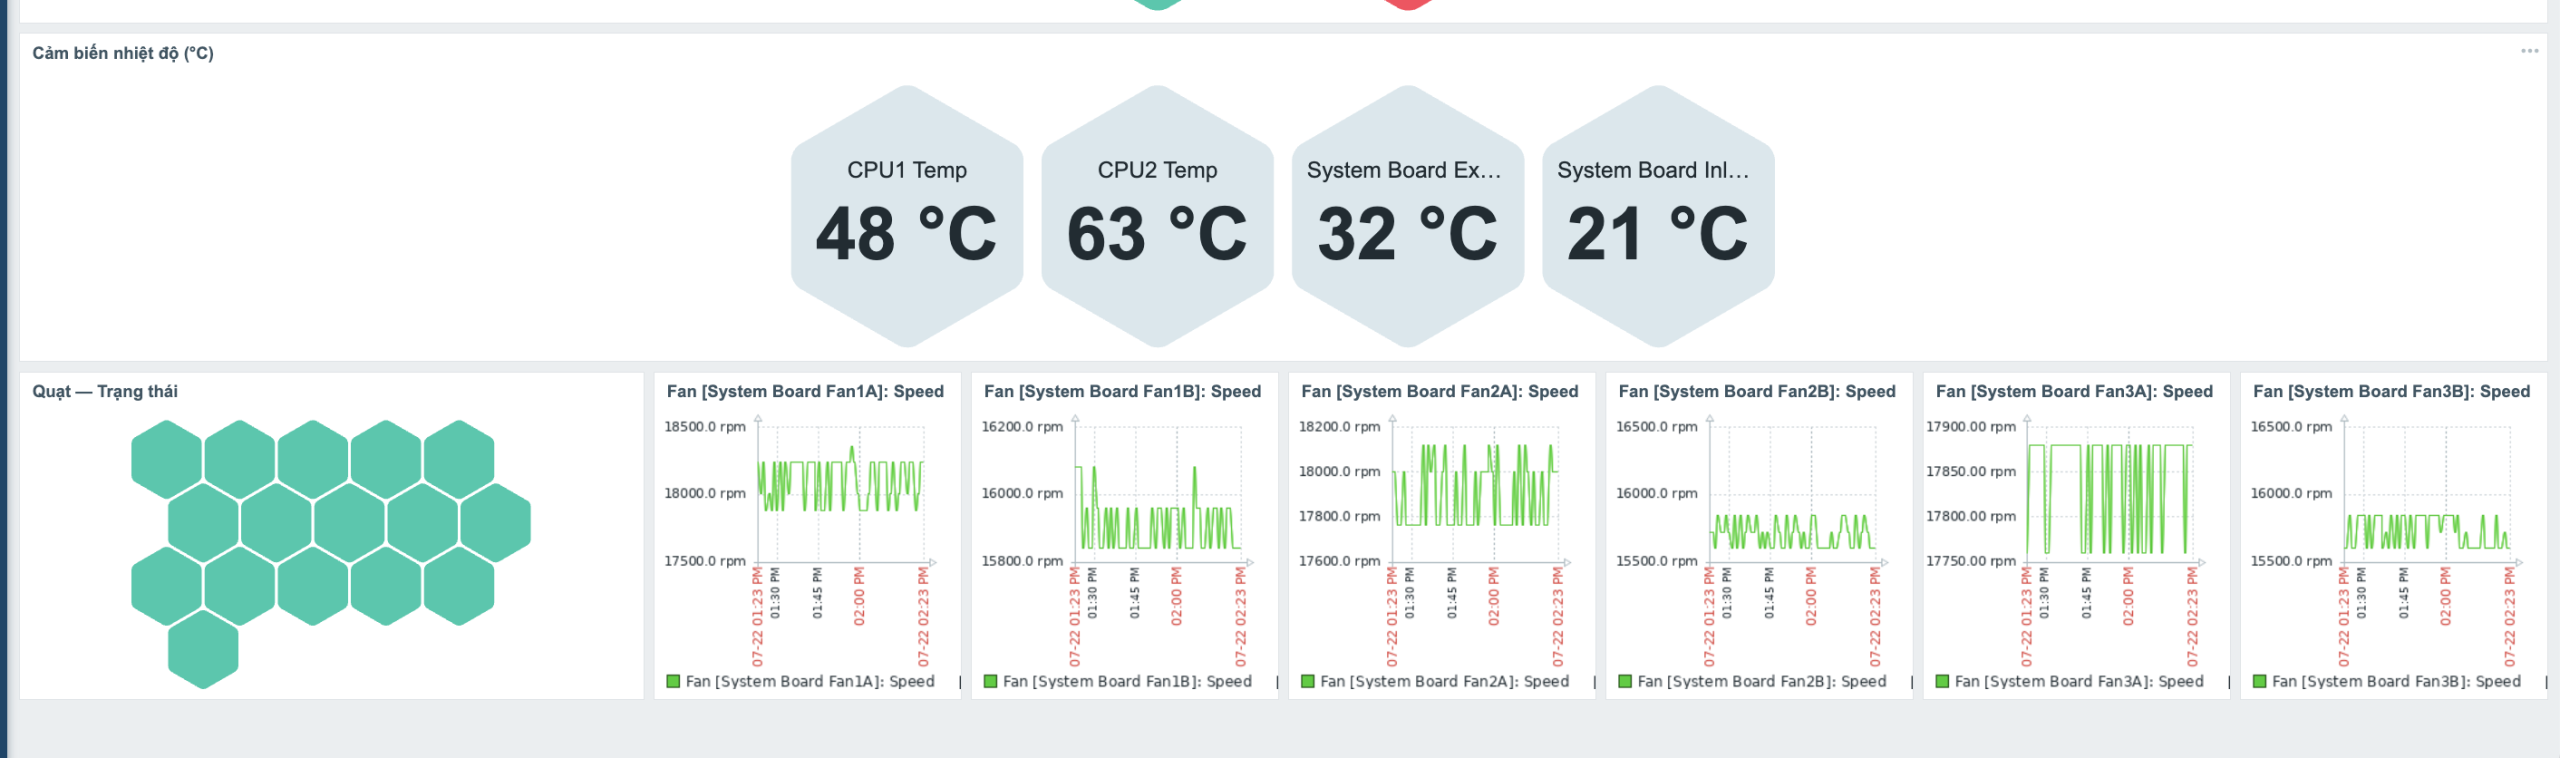Screen dimensions: 2560x758
Task: Click the green legend swatch for Fan1A Speed
Action: [673, 681]
